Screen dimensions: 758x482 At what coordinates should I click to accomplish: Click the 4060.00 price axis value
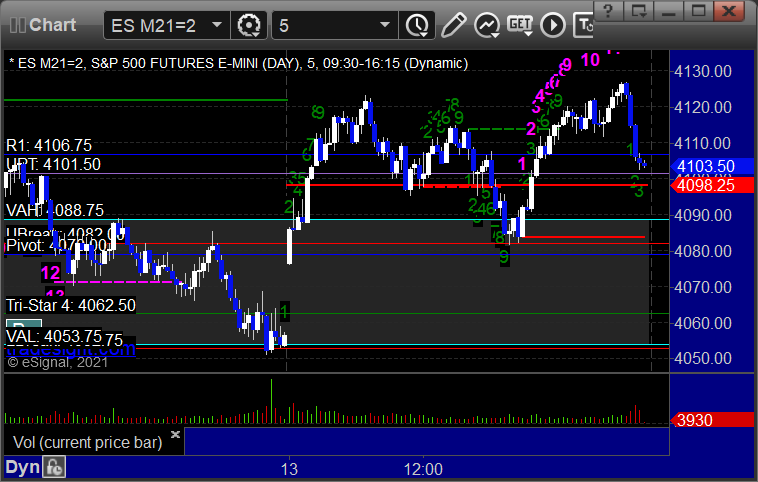click(703, 323)
